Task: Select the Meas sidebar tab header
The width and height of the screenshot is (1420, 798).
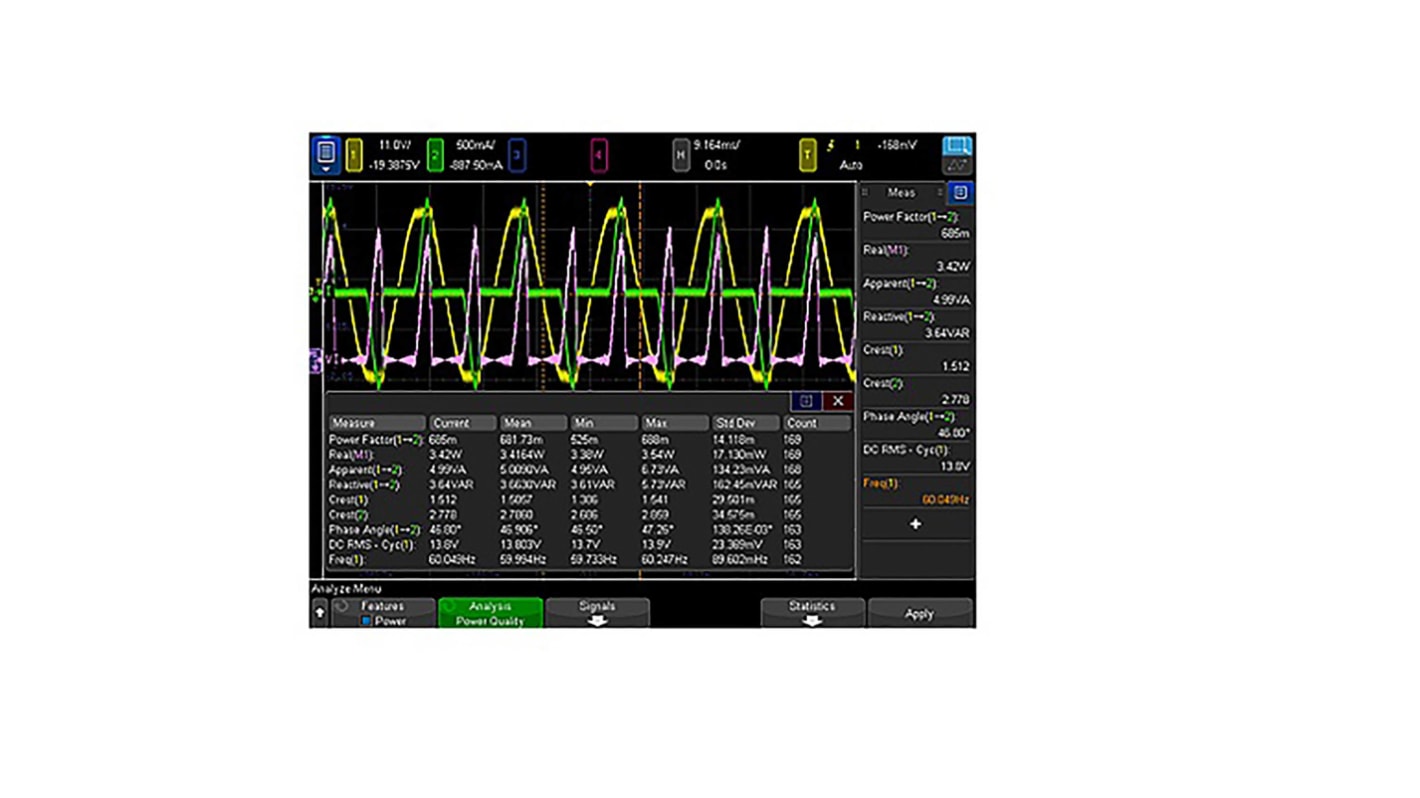Action: tap(901, 192)
